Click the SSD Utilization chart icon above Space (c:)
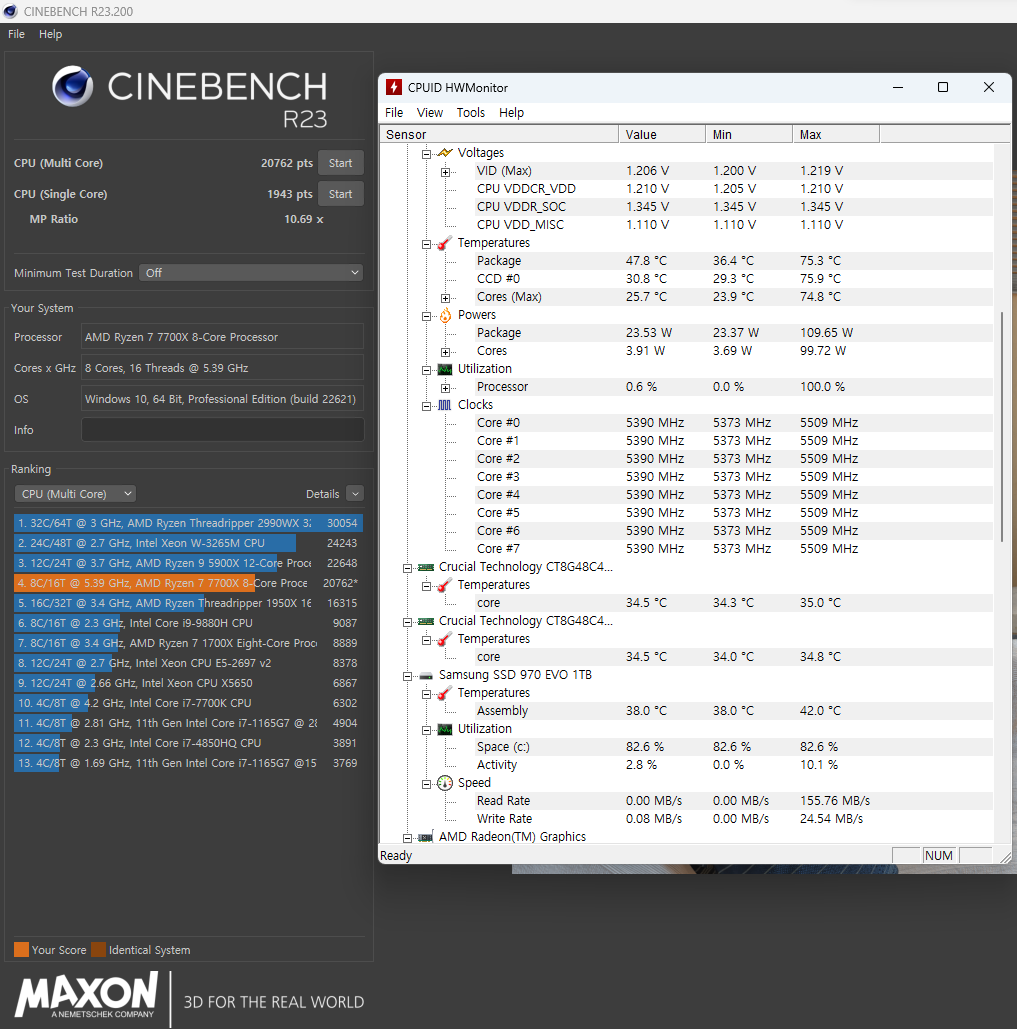 click(x=445, y=730)
